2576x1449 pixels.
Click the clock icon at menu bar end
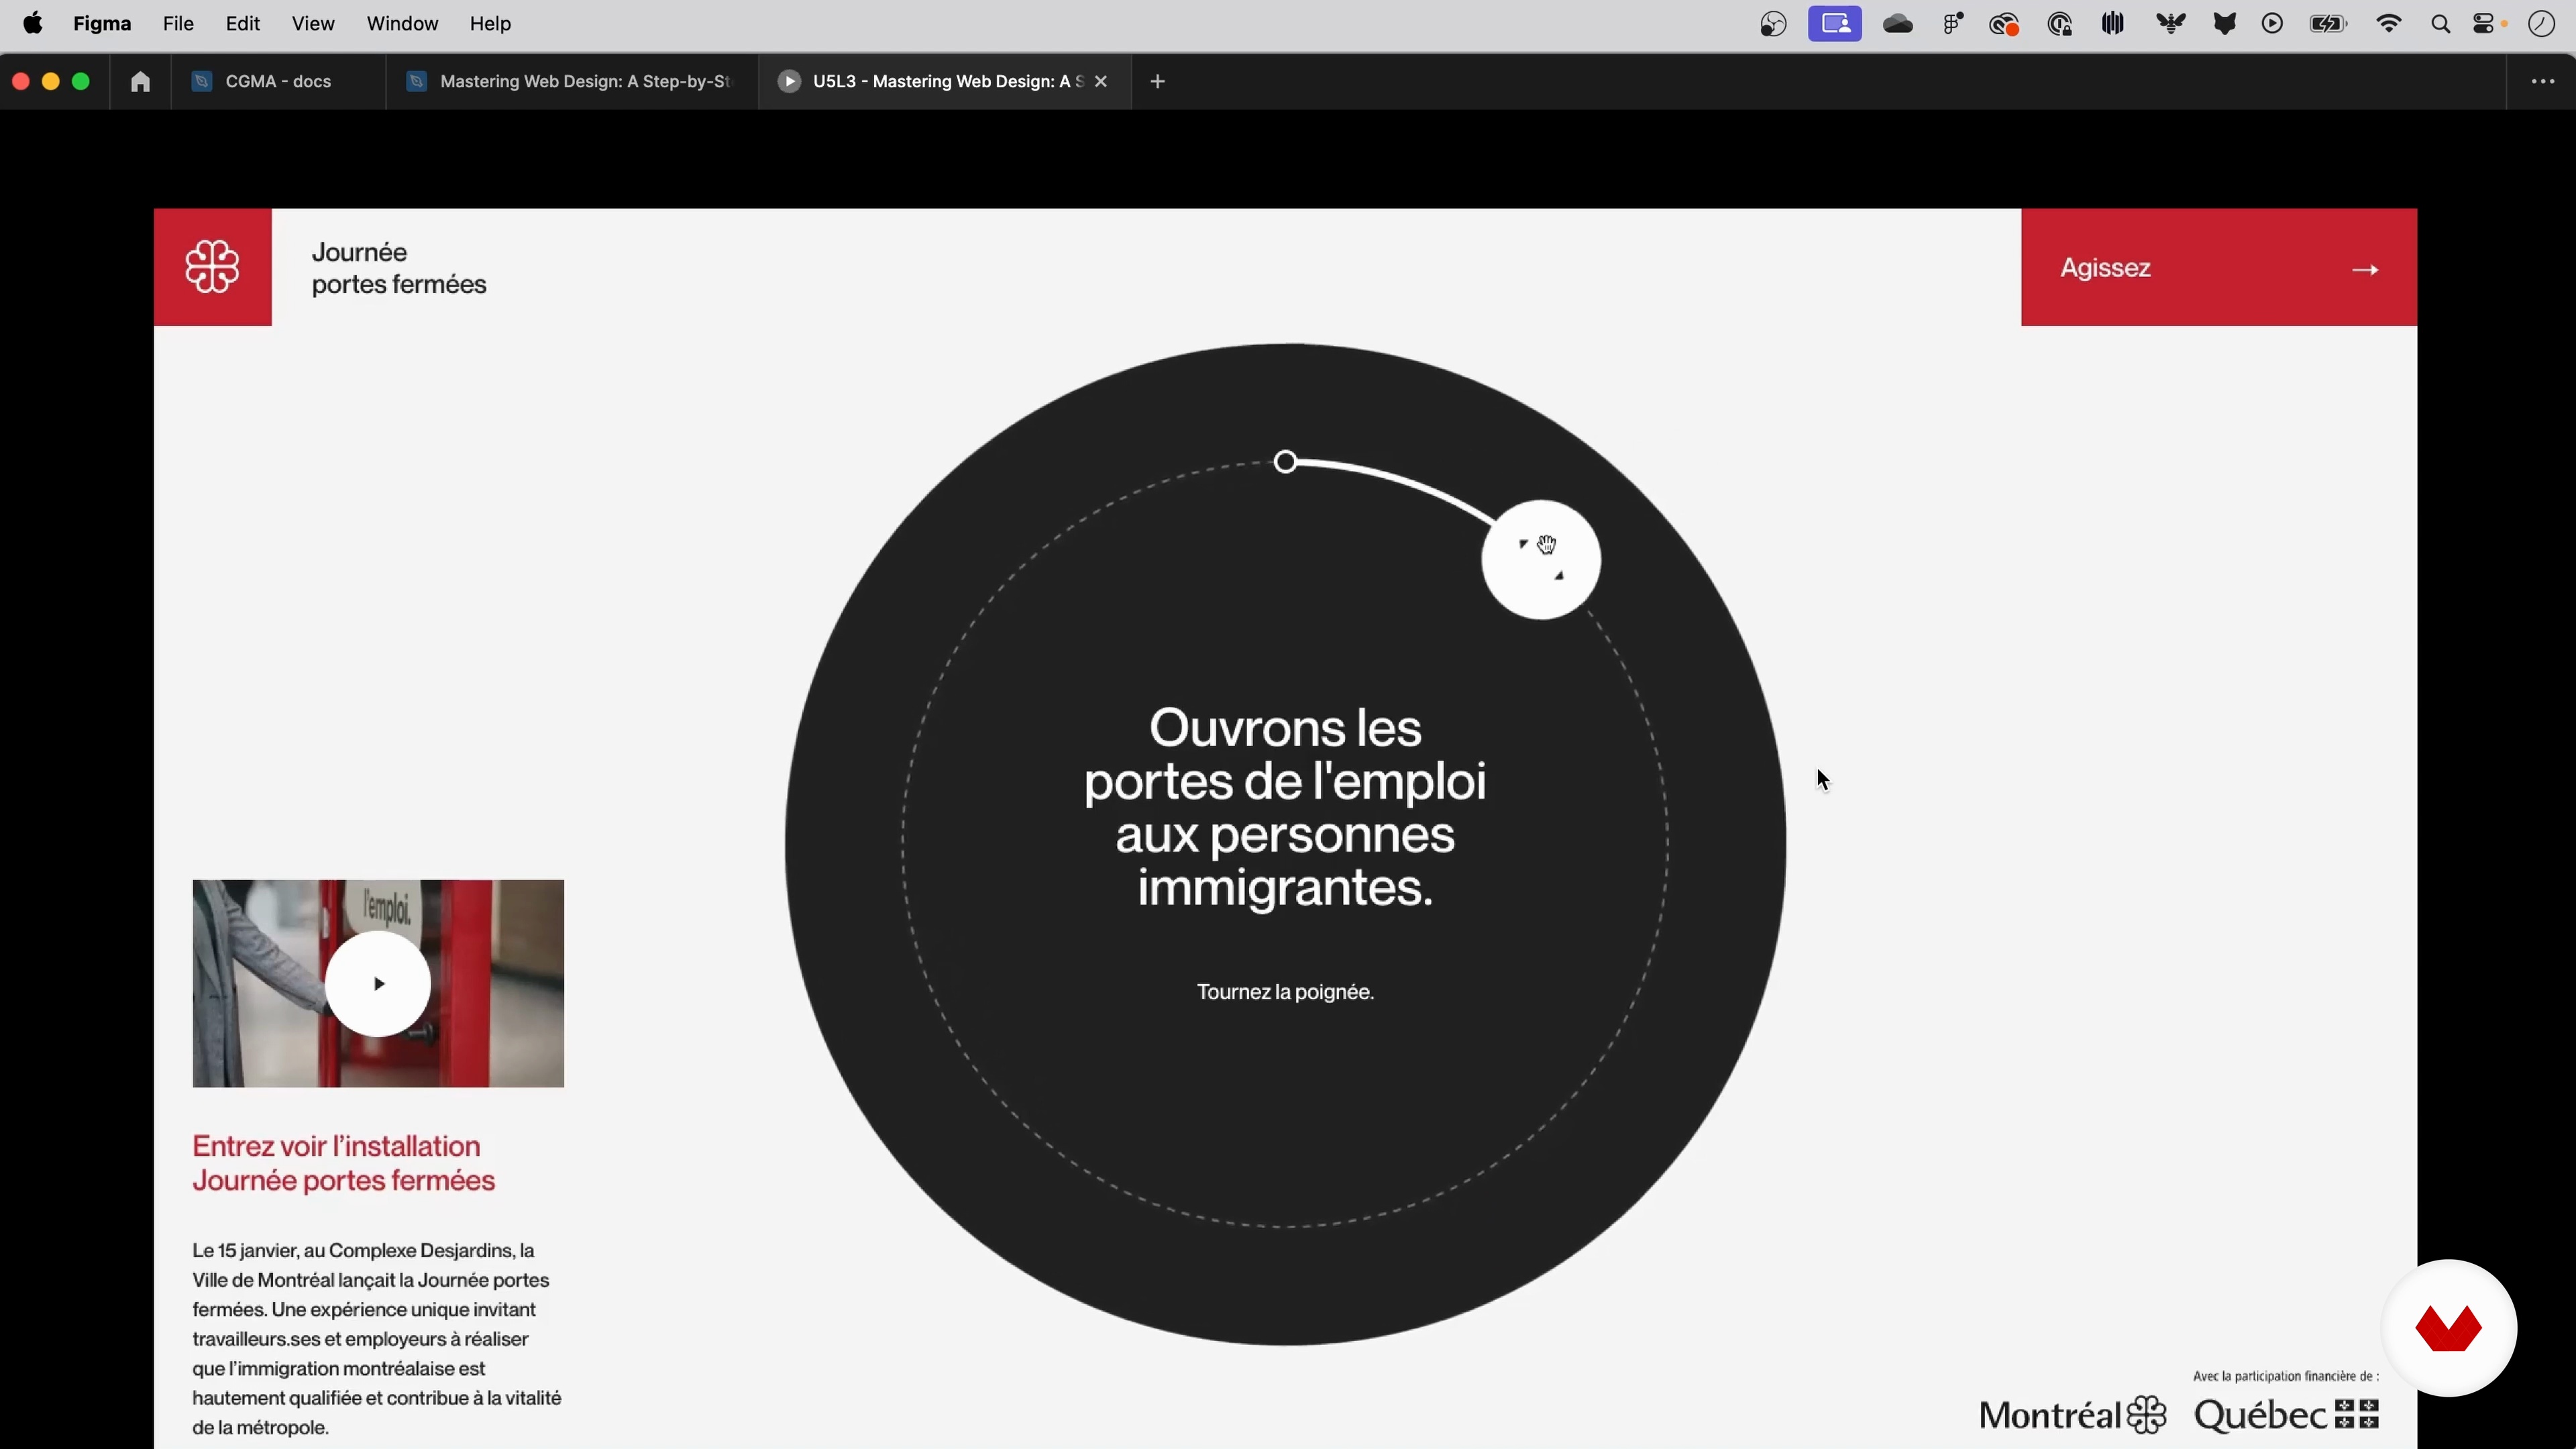click(x=2542, y=24)
